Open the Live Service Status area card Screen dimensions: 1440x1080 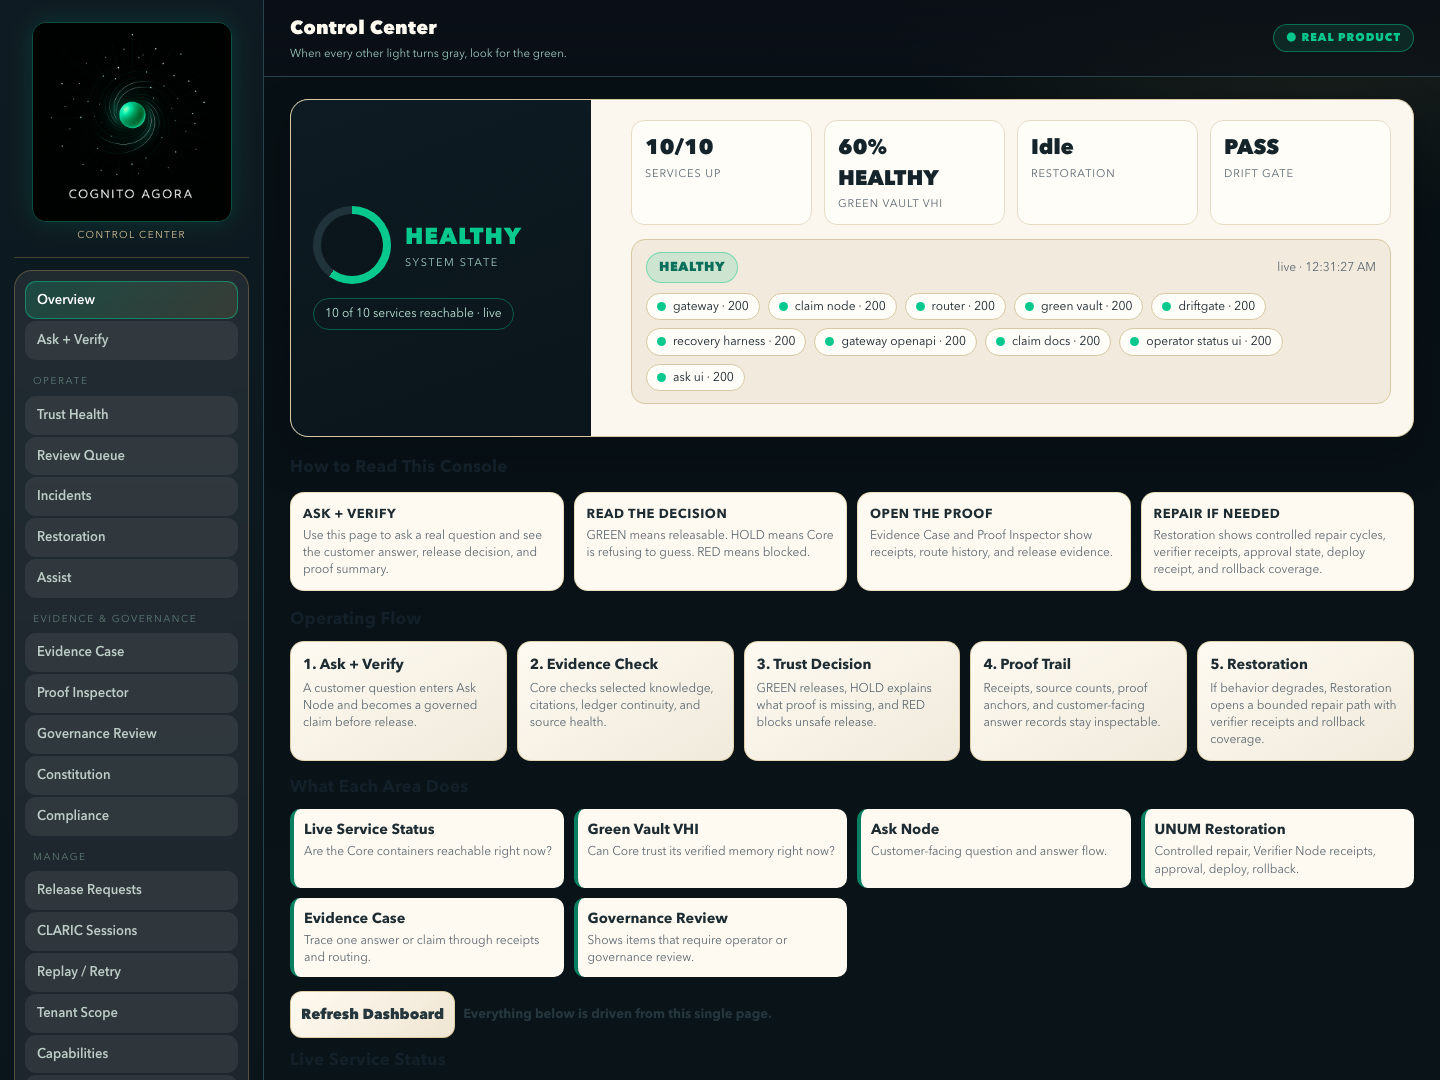tap(427, 848)
